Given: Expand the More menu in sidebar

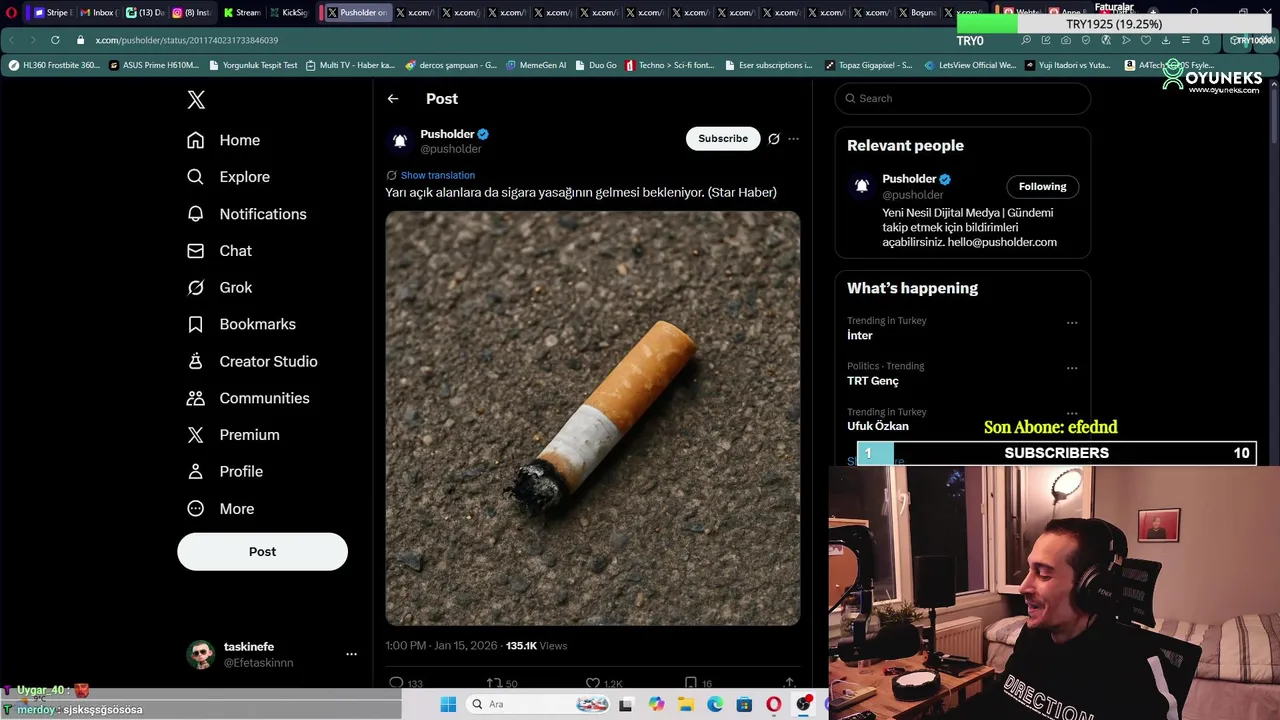Looking at the screenshot, I should (220, 508).
